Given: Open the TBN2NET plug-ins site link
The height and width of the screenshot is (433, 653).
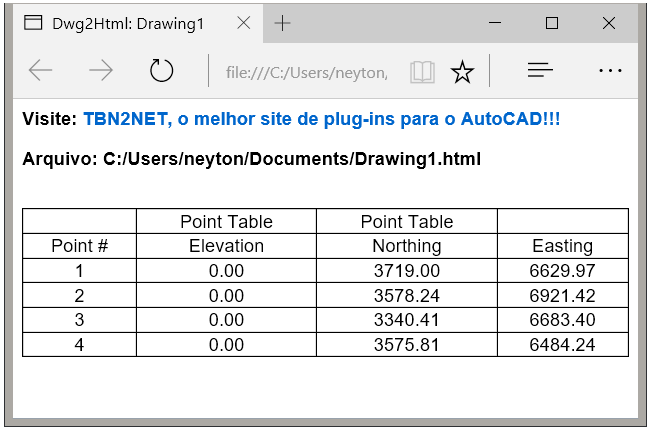Looking at the screenshot, I should tap(322, 119).
